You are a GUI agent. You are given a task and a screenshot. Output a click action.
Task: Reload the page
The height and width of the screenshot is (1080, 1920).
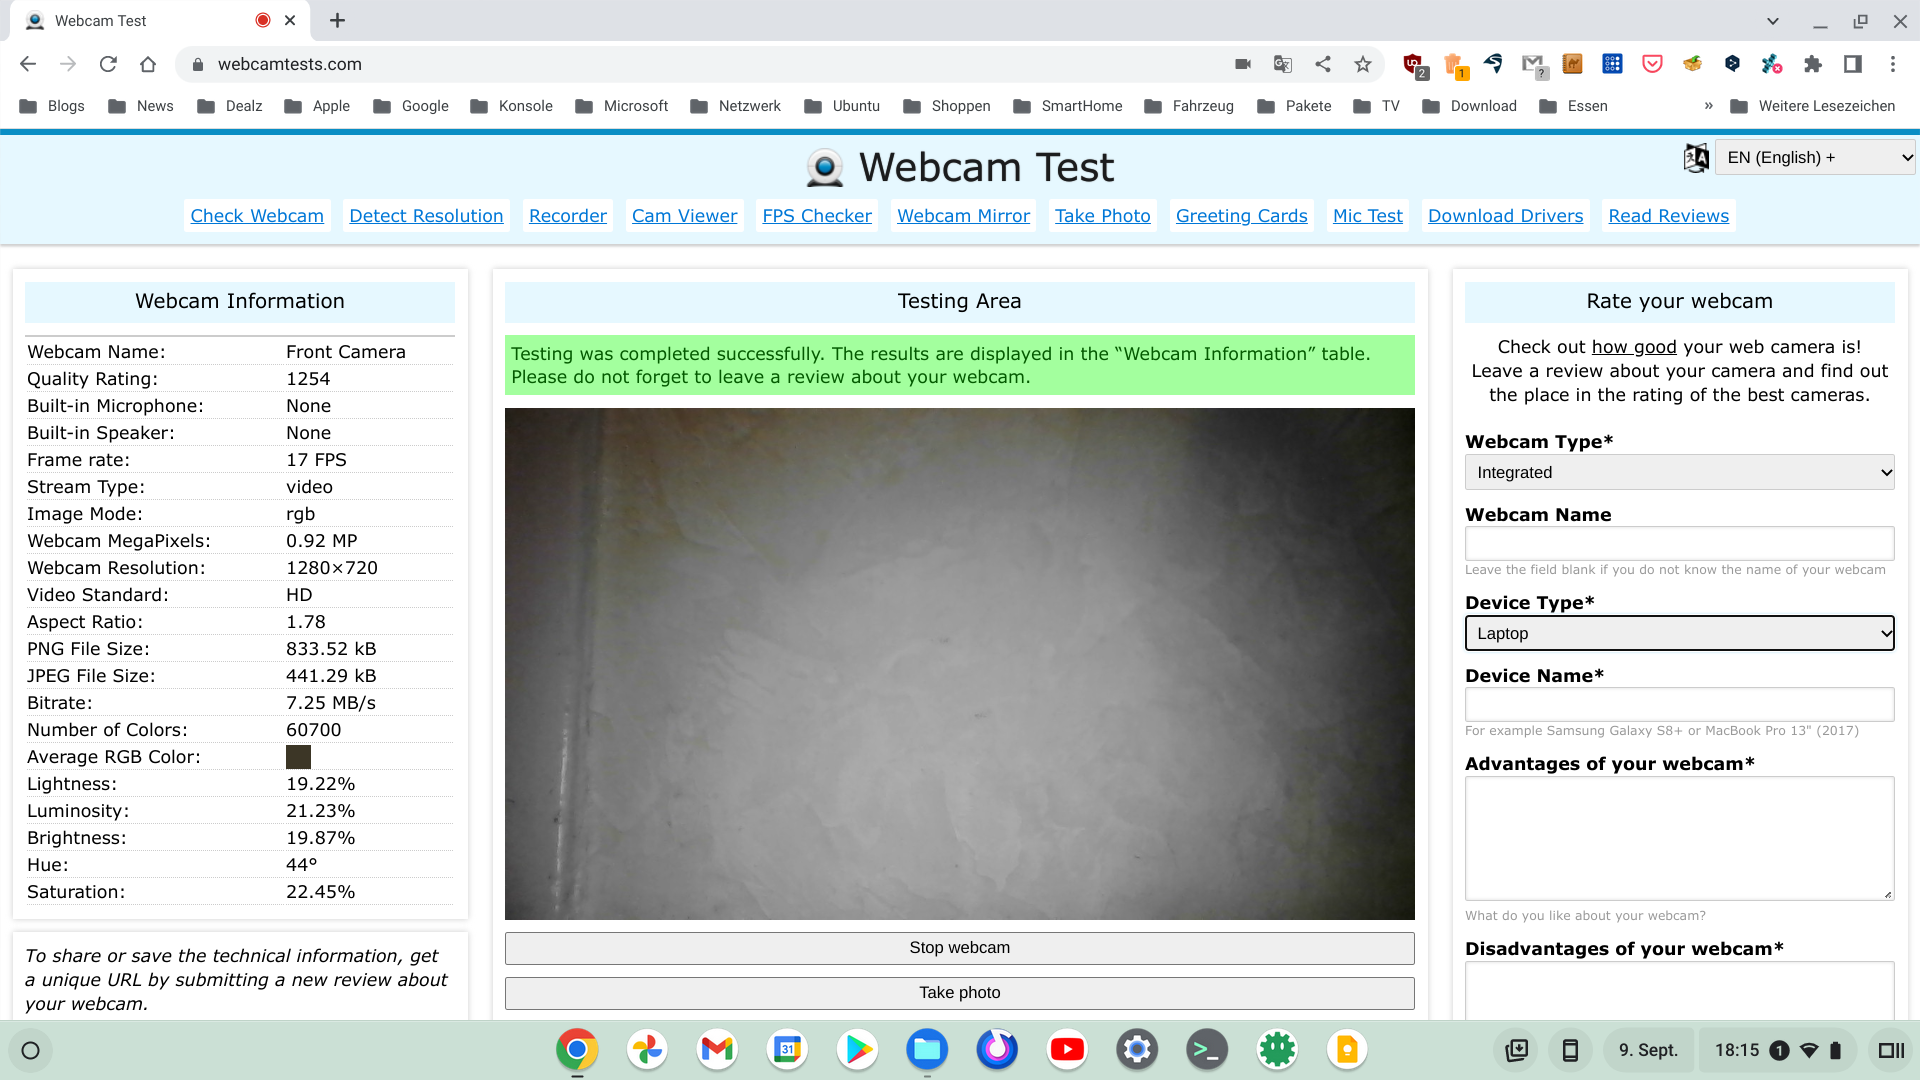tap(108, 64)
